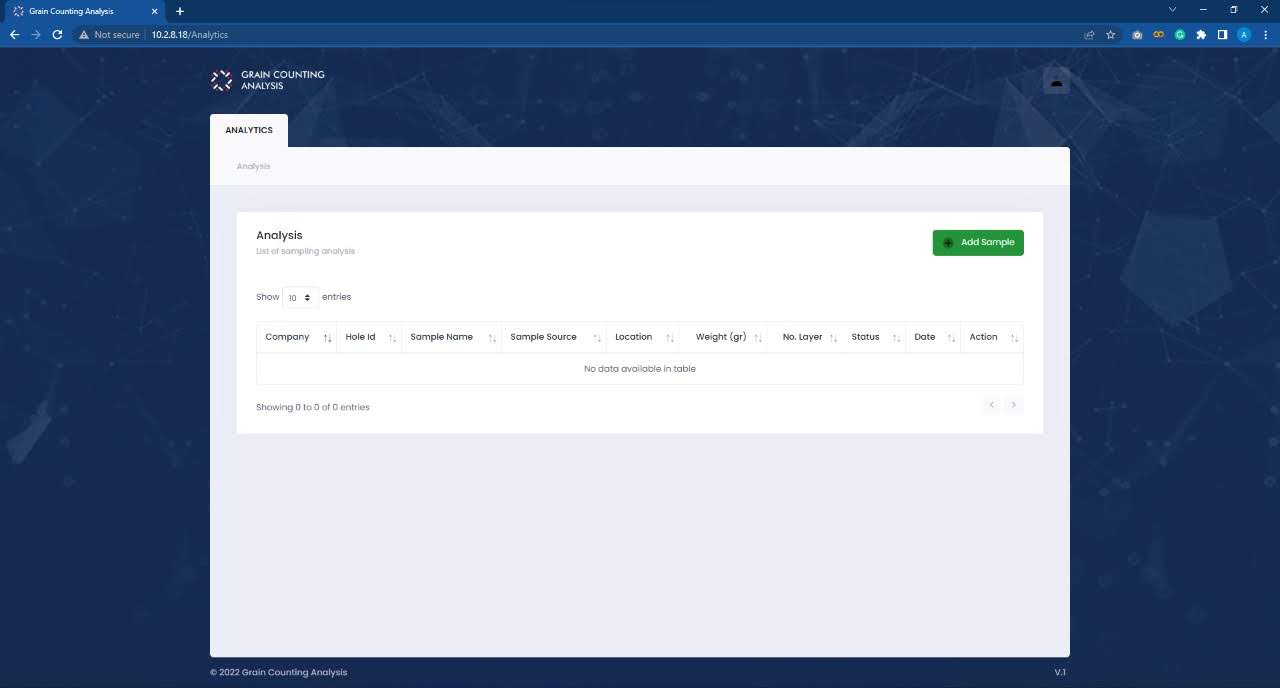Reload the page with the refresh icon

point(57,35)
